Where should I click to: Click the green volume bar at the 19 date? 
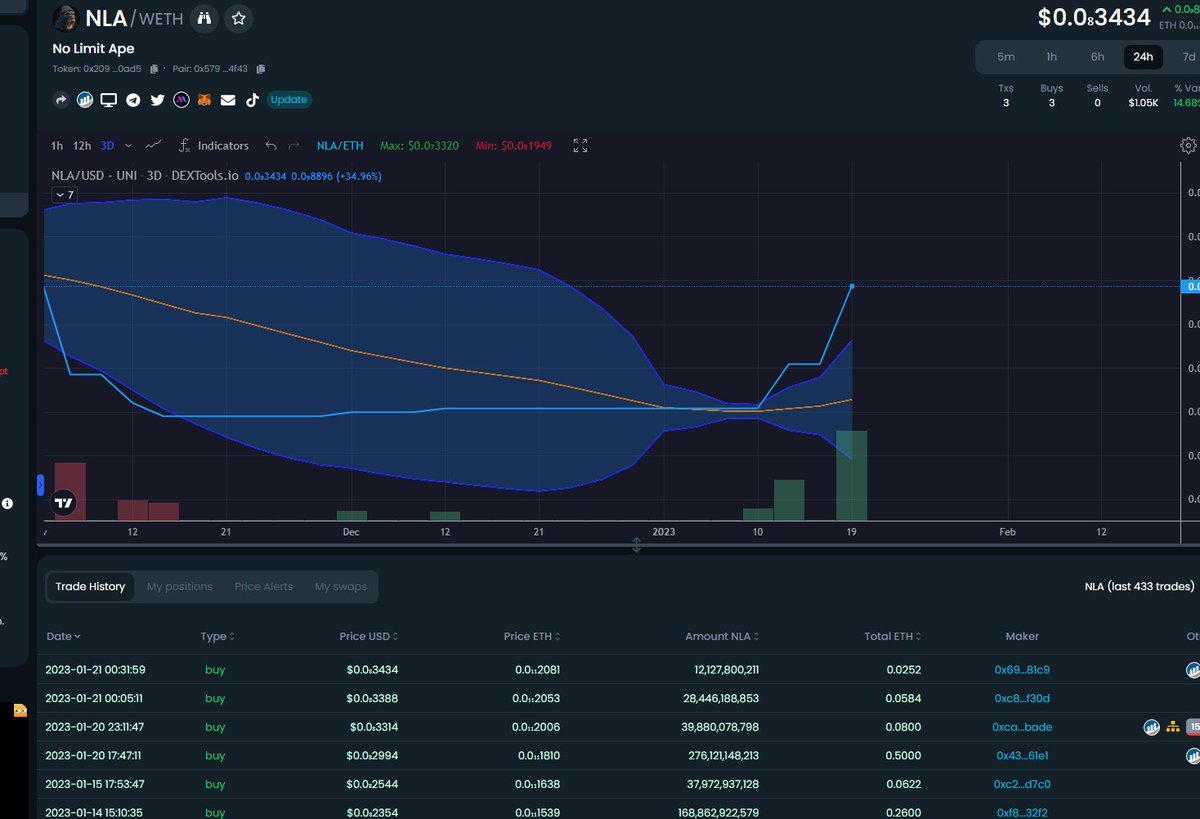[x=851, y=476]
